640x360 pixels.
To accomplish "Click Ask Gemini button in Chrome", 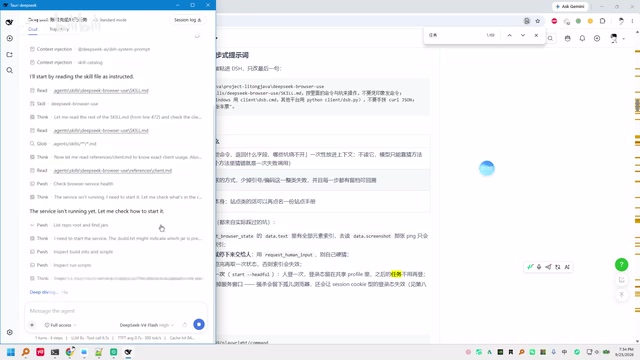I will 569,7.
